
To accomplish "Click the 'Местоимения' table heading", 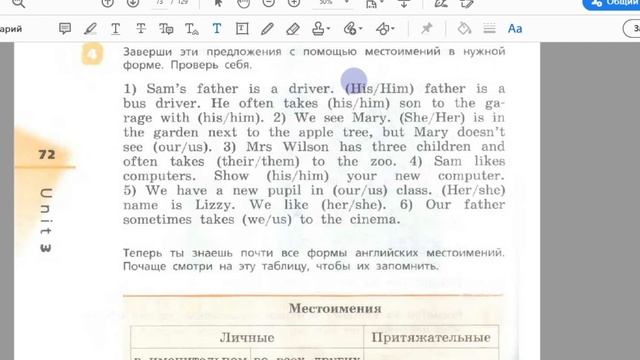I will (335, 308).
